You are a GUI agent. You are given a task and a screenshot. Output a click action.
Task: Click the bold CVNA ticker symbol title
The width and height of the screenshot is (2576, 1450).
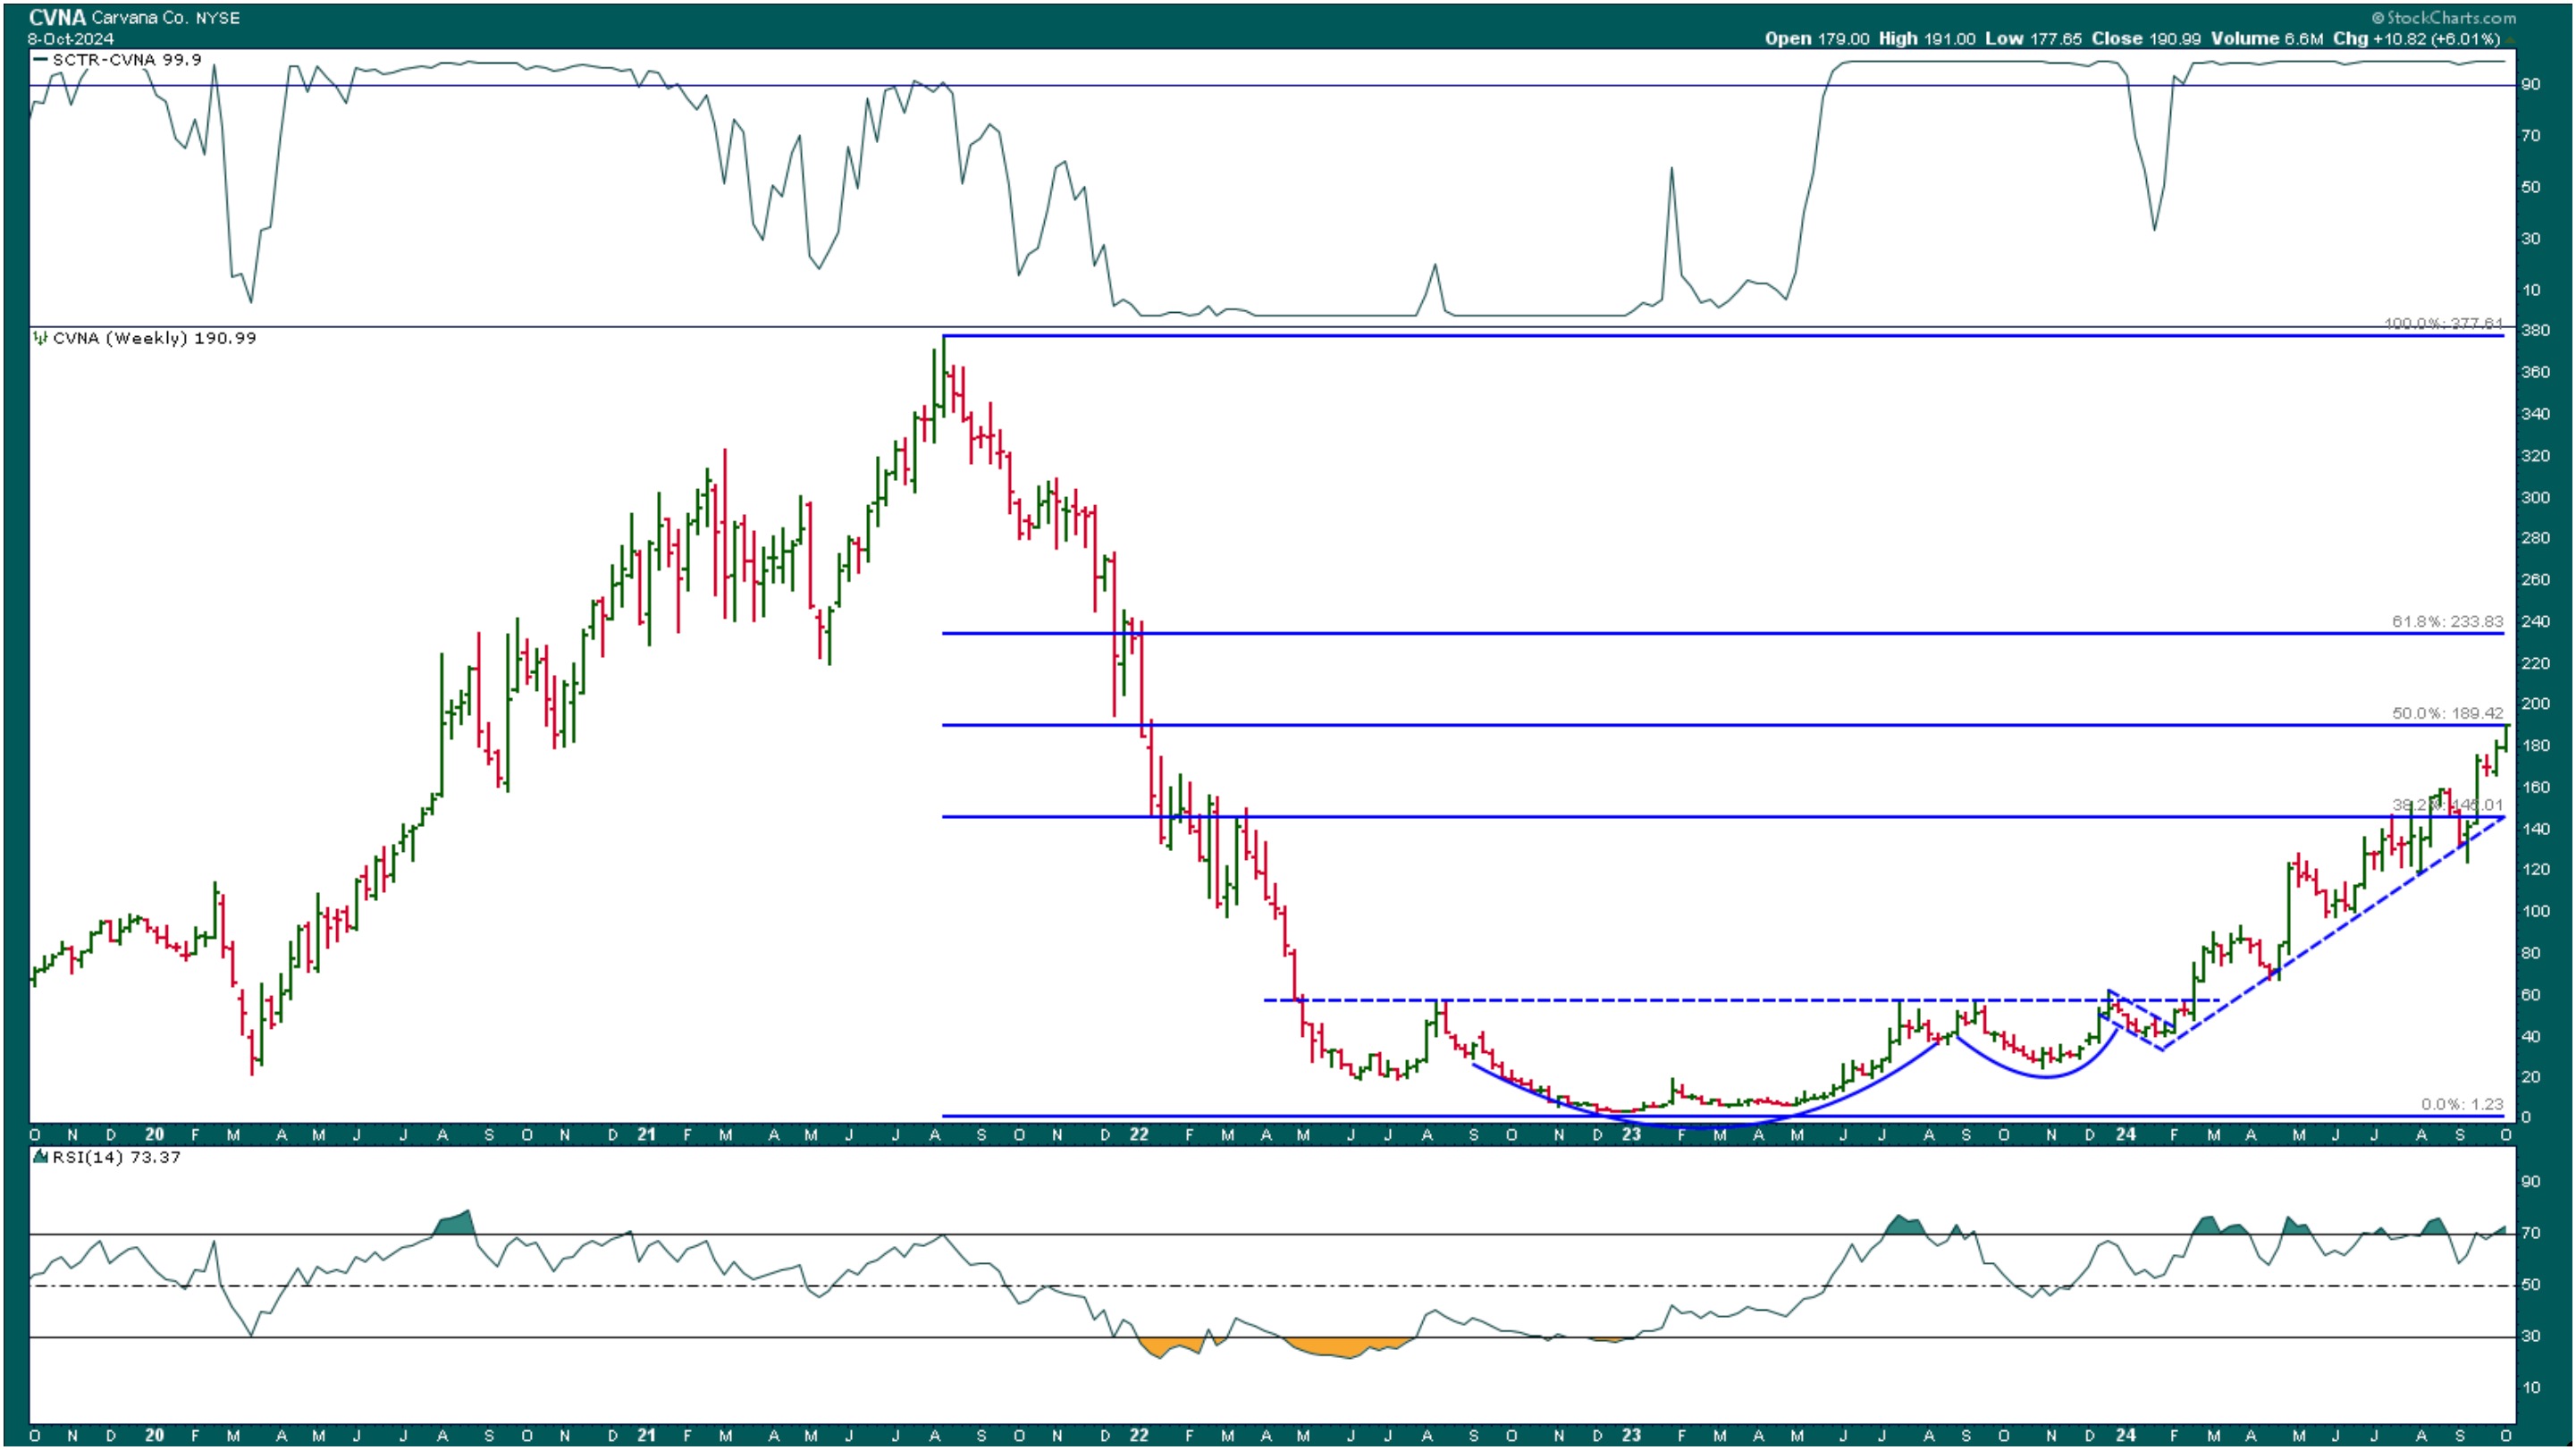click(57, 17)
